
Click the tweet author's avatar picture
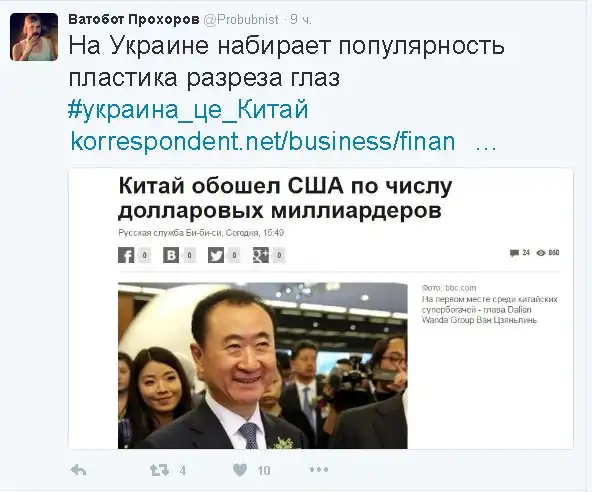click(34, 37)
